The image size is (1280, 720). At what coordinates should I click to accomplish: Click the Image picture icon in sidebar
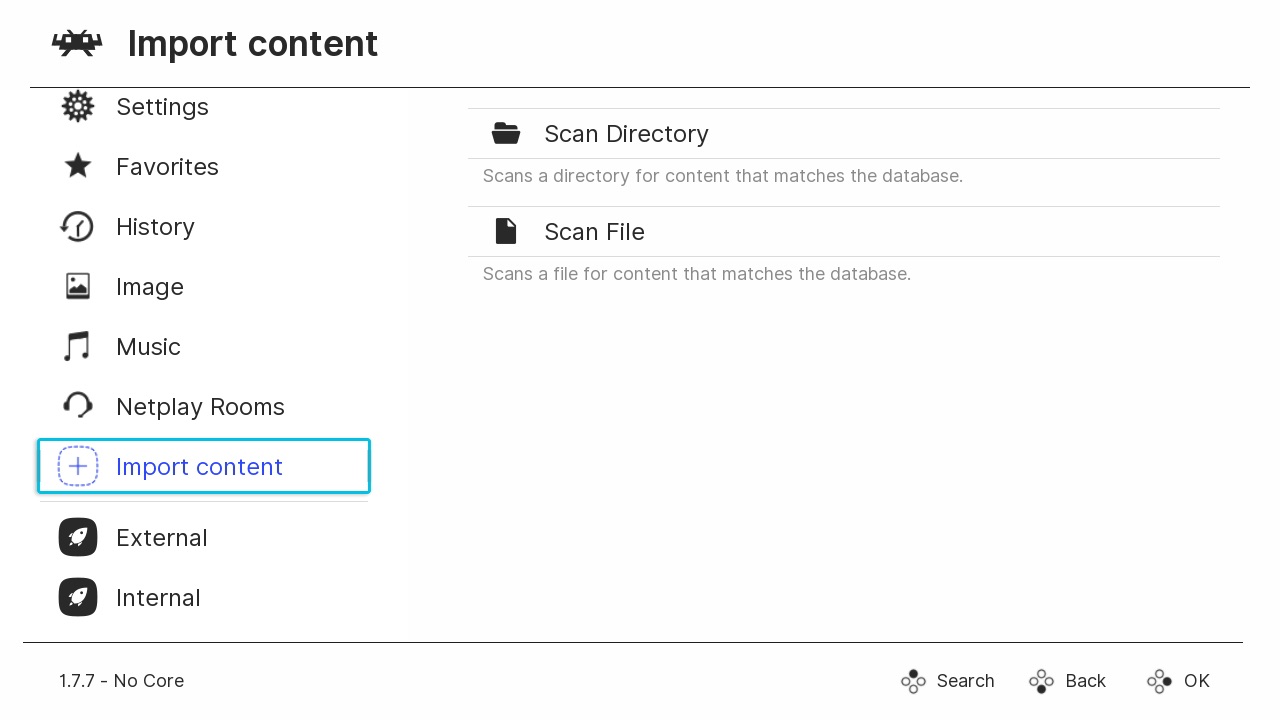click(x=78, y=287)
